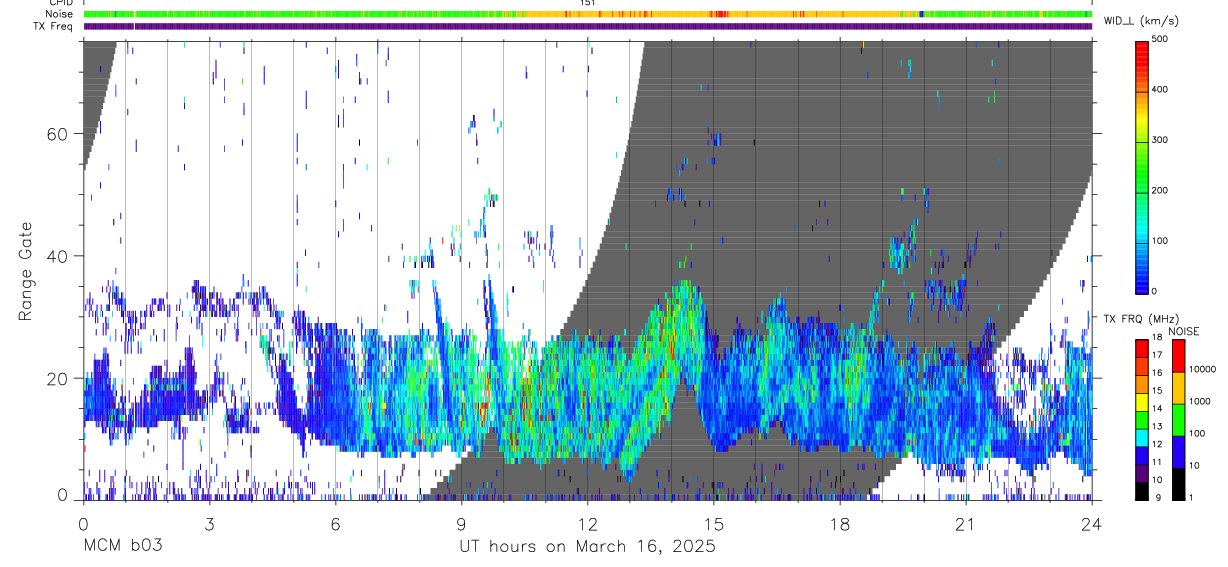The height and width of the screenshot is (567, 1228).
Task: Click the 400 tick on the WID colorbar
Action: coord(1160,89)
